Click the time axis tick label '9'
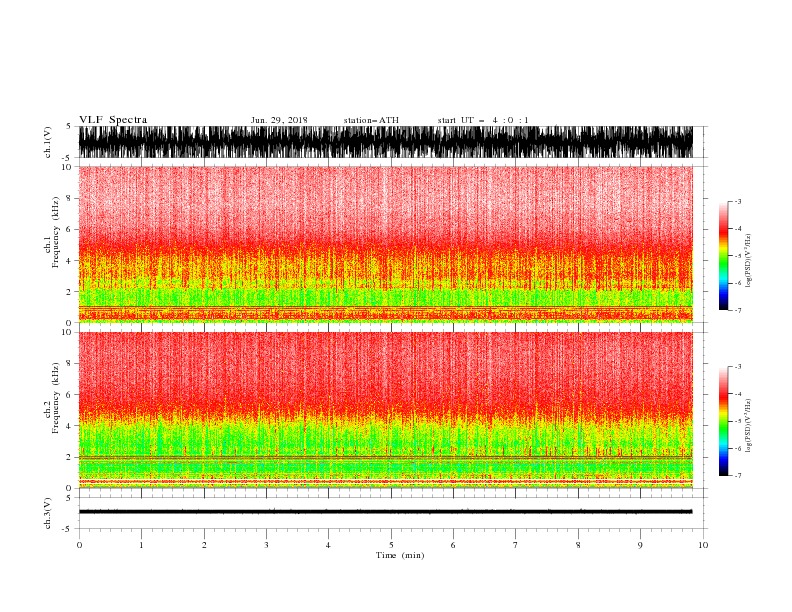Image resolution: width=792 pixels, height=612 pixels. (x=640, y=545)
